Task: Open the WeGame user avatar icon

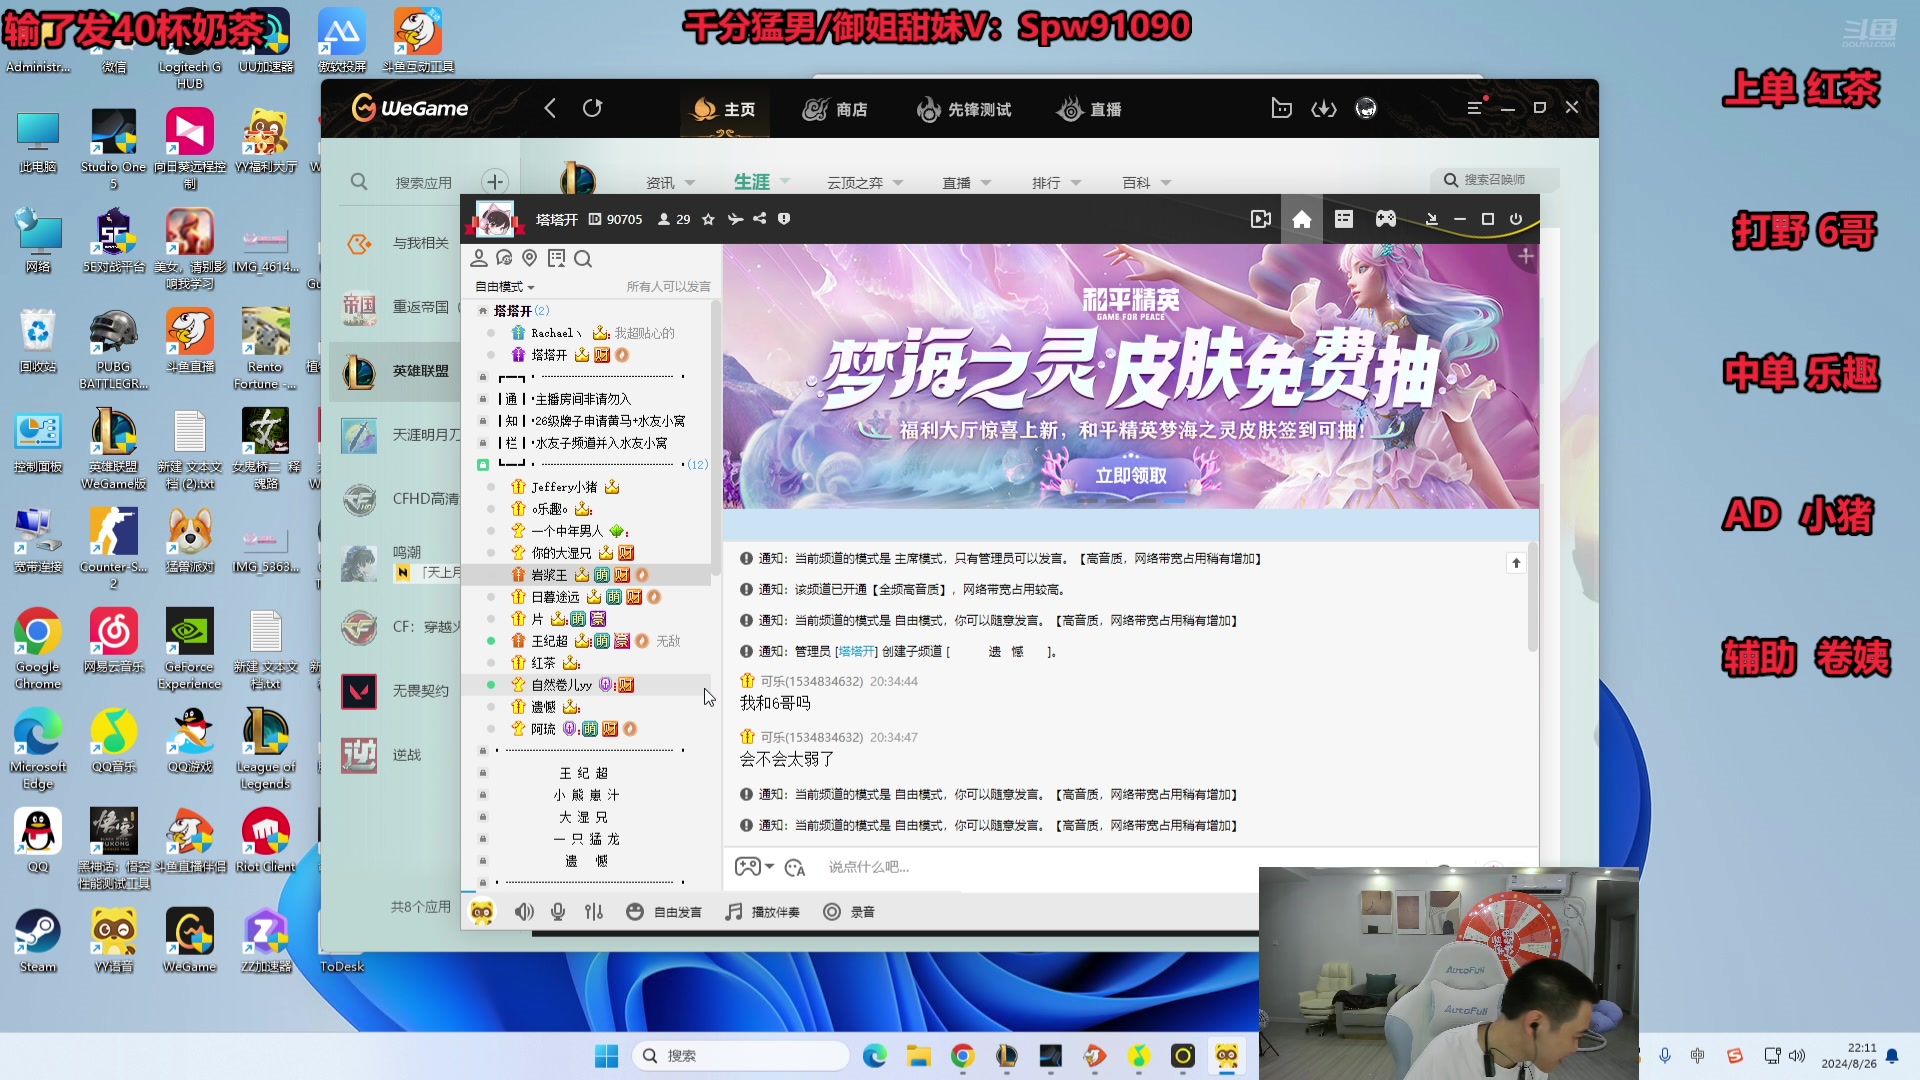Action: pyautogui.click(x=1366, y=108)
